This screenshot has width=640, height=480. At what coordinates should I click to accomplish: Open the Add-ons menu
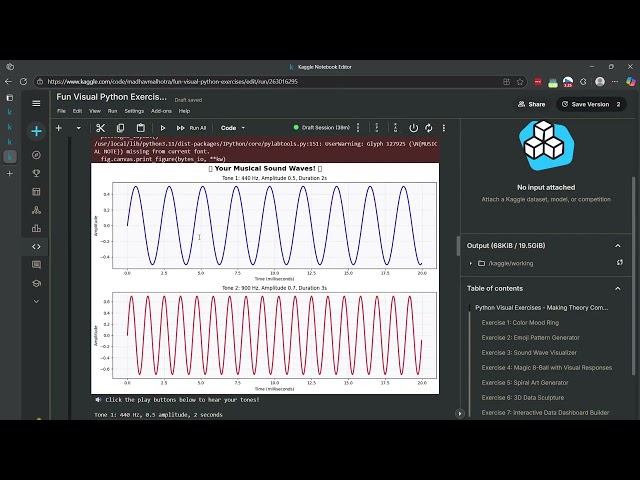coord(161,111)
